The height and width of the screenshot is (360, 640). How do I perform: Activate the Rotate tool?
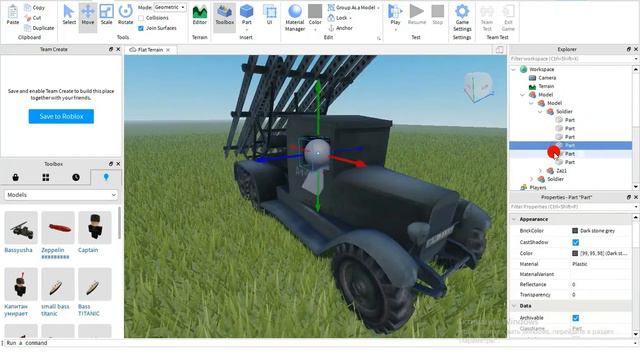(x=125, y=15)
